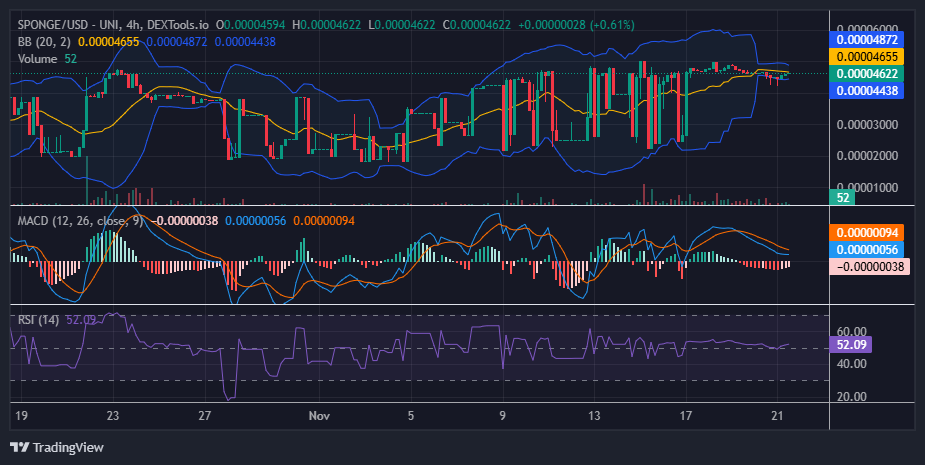The image size is (925, 465).
Task: Click the 0.00004655 basis price tag
Action: 867,57
